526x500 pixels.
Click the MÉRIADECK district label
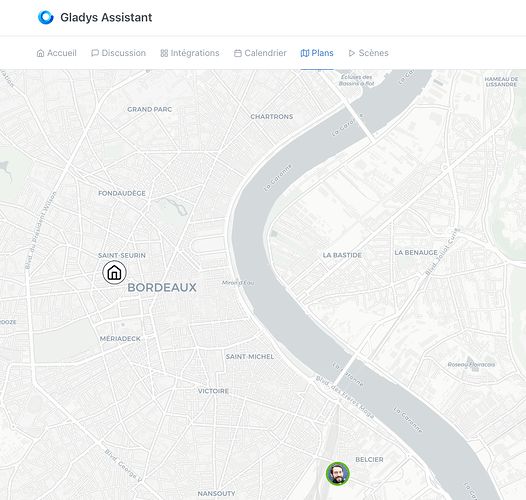click(x=120, y=338)
